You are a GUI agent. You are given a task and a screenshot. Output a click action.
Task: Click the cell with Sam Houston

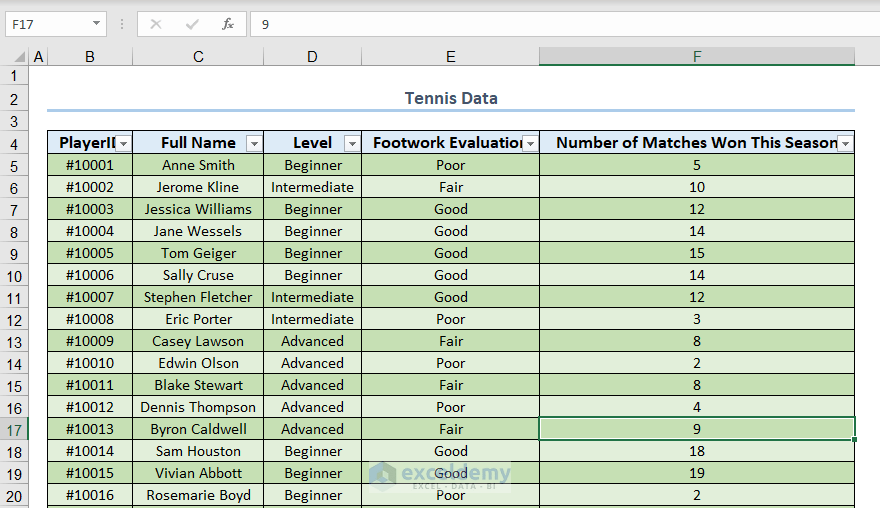coord(198,451)
